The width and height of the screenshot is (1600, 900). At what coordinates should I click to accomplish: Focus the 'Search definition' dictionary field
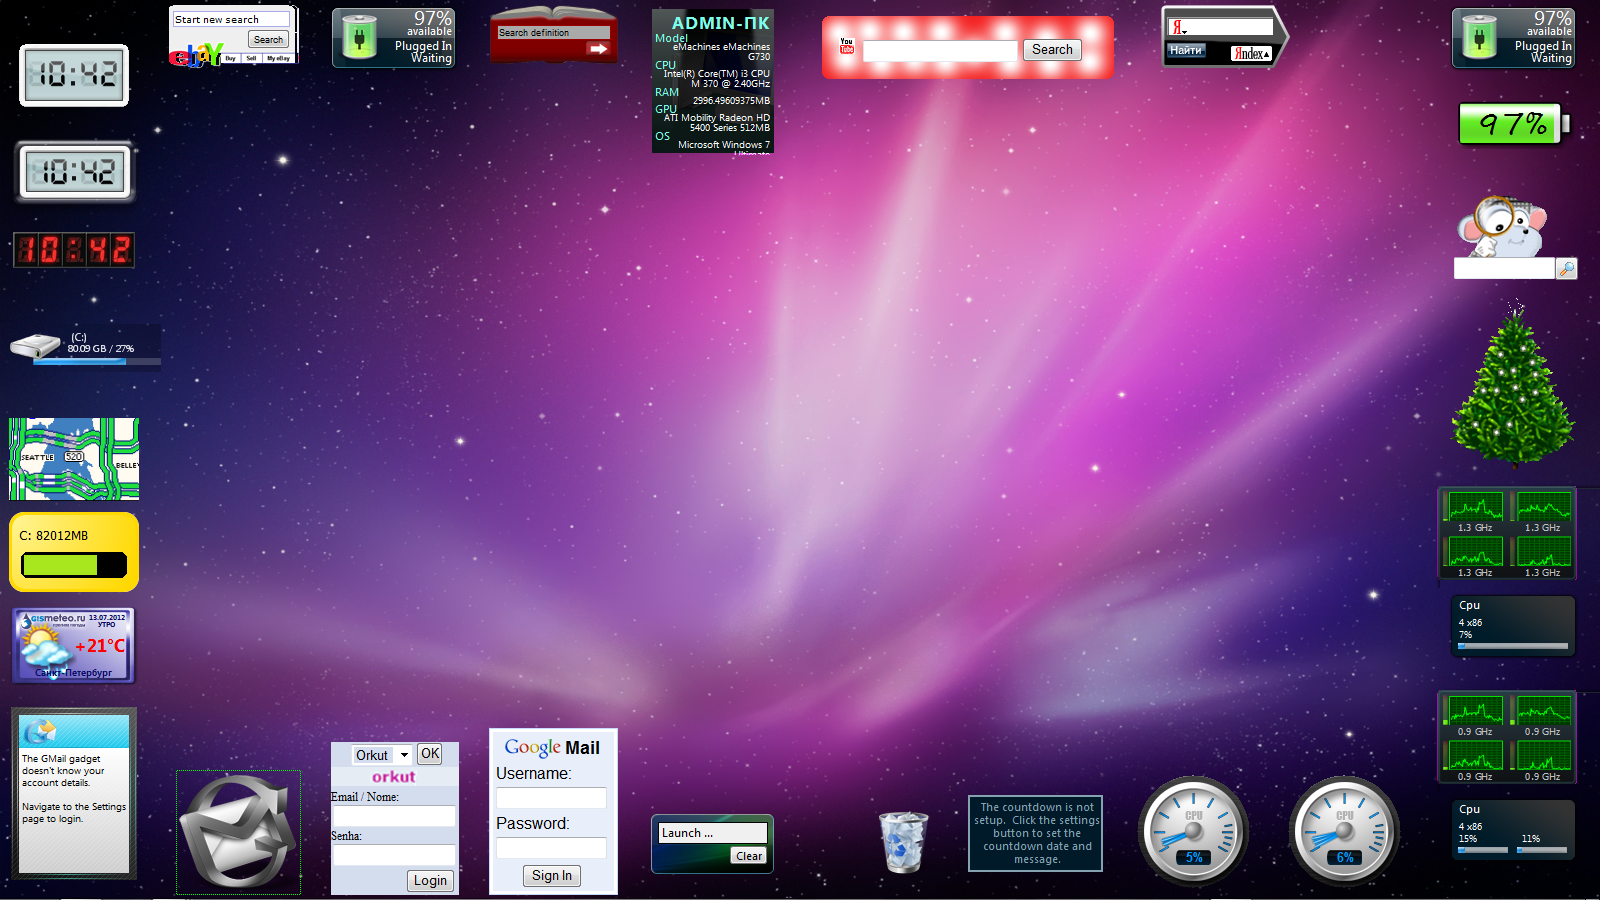coord(553,33)
